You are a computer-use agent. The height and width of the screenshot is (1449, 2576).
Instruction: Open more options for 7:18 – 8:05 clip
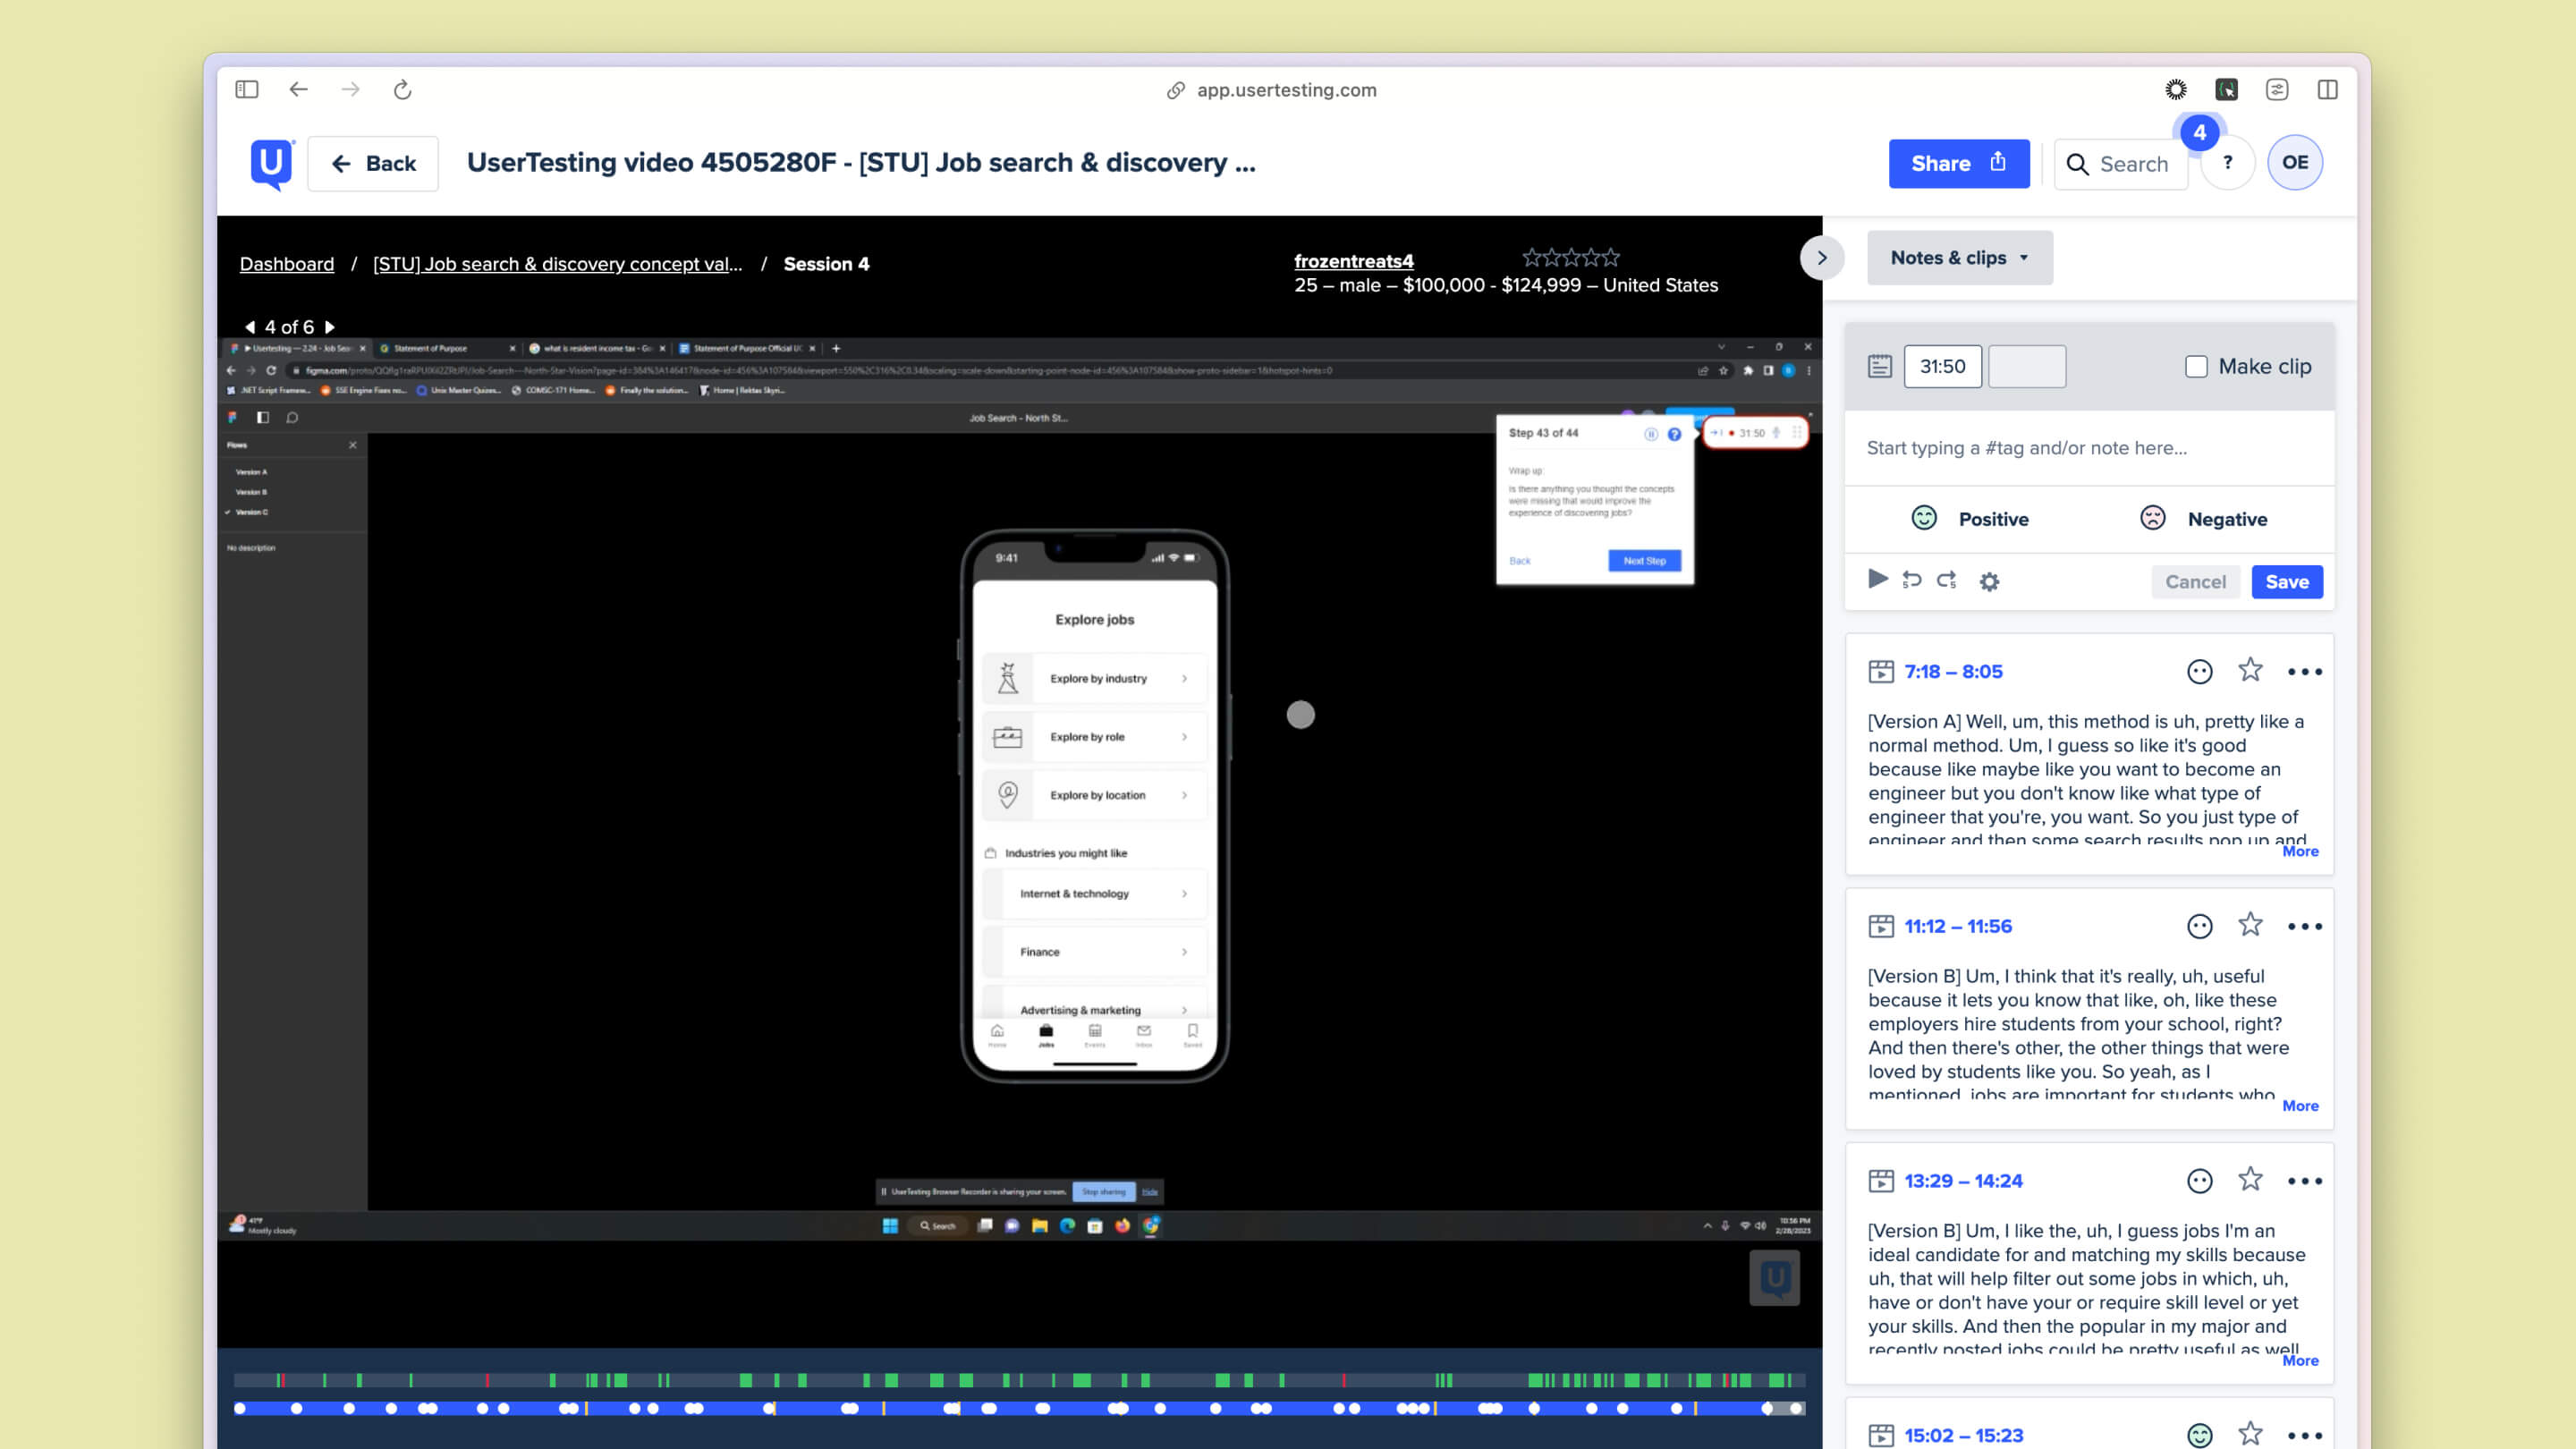(2305, 672)
